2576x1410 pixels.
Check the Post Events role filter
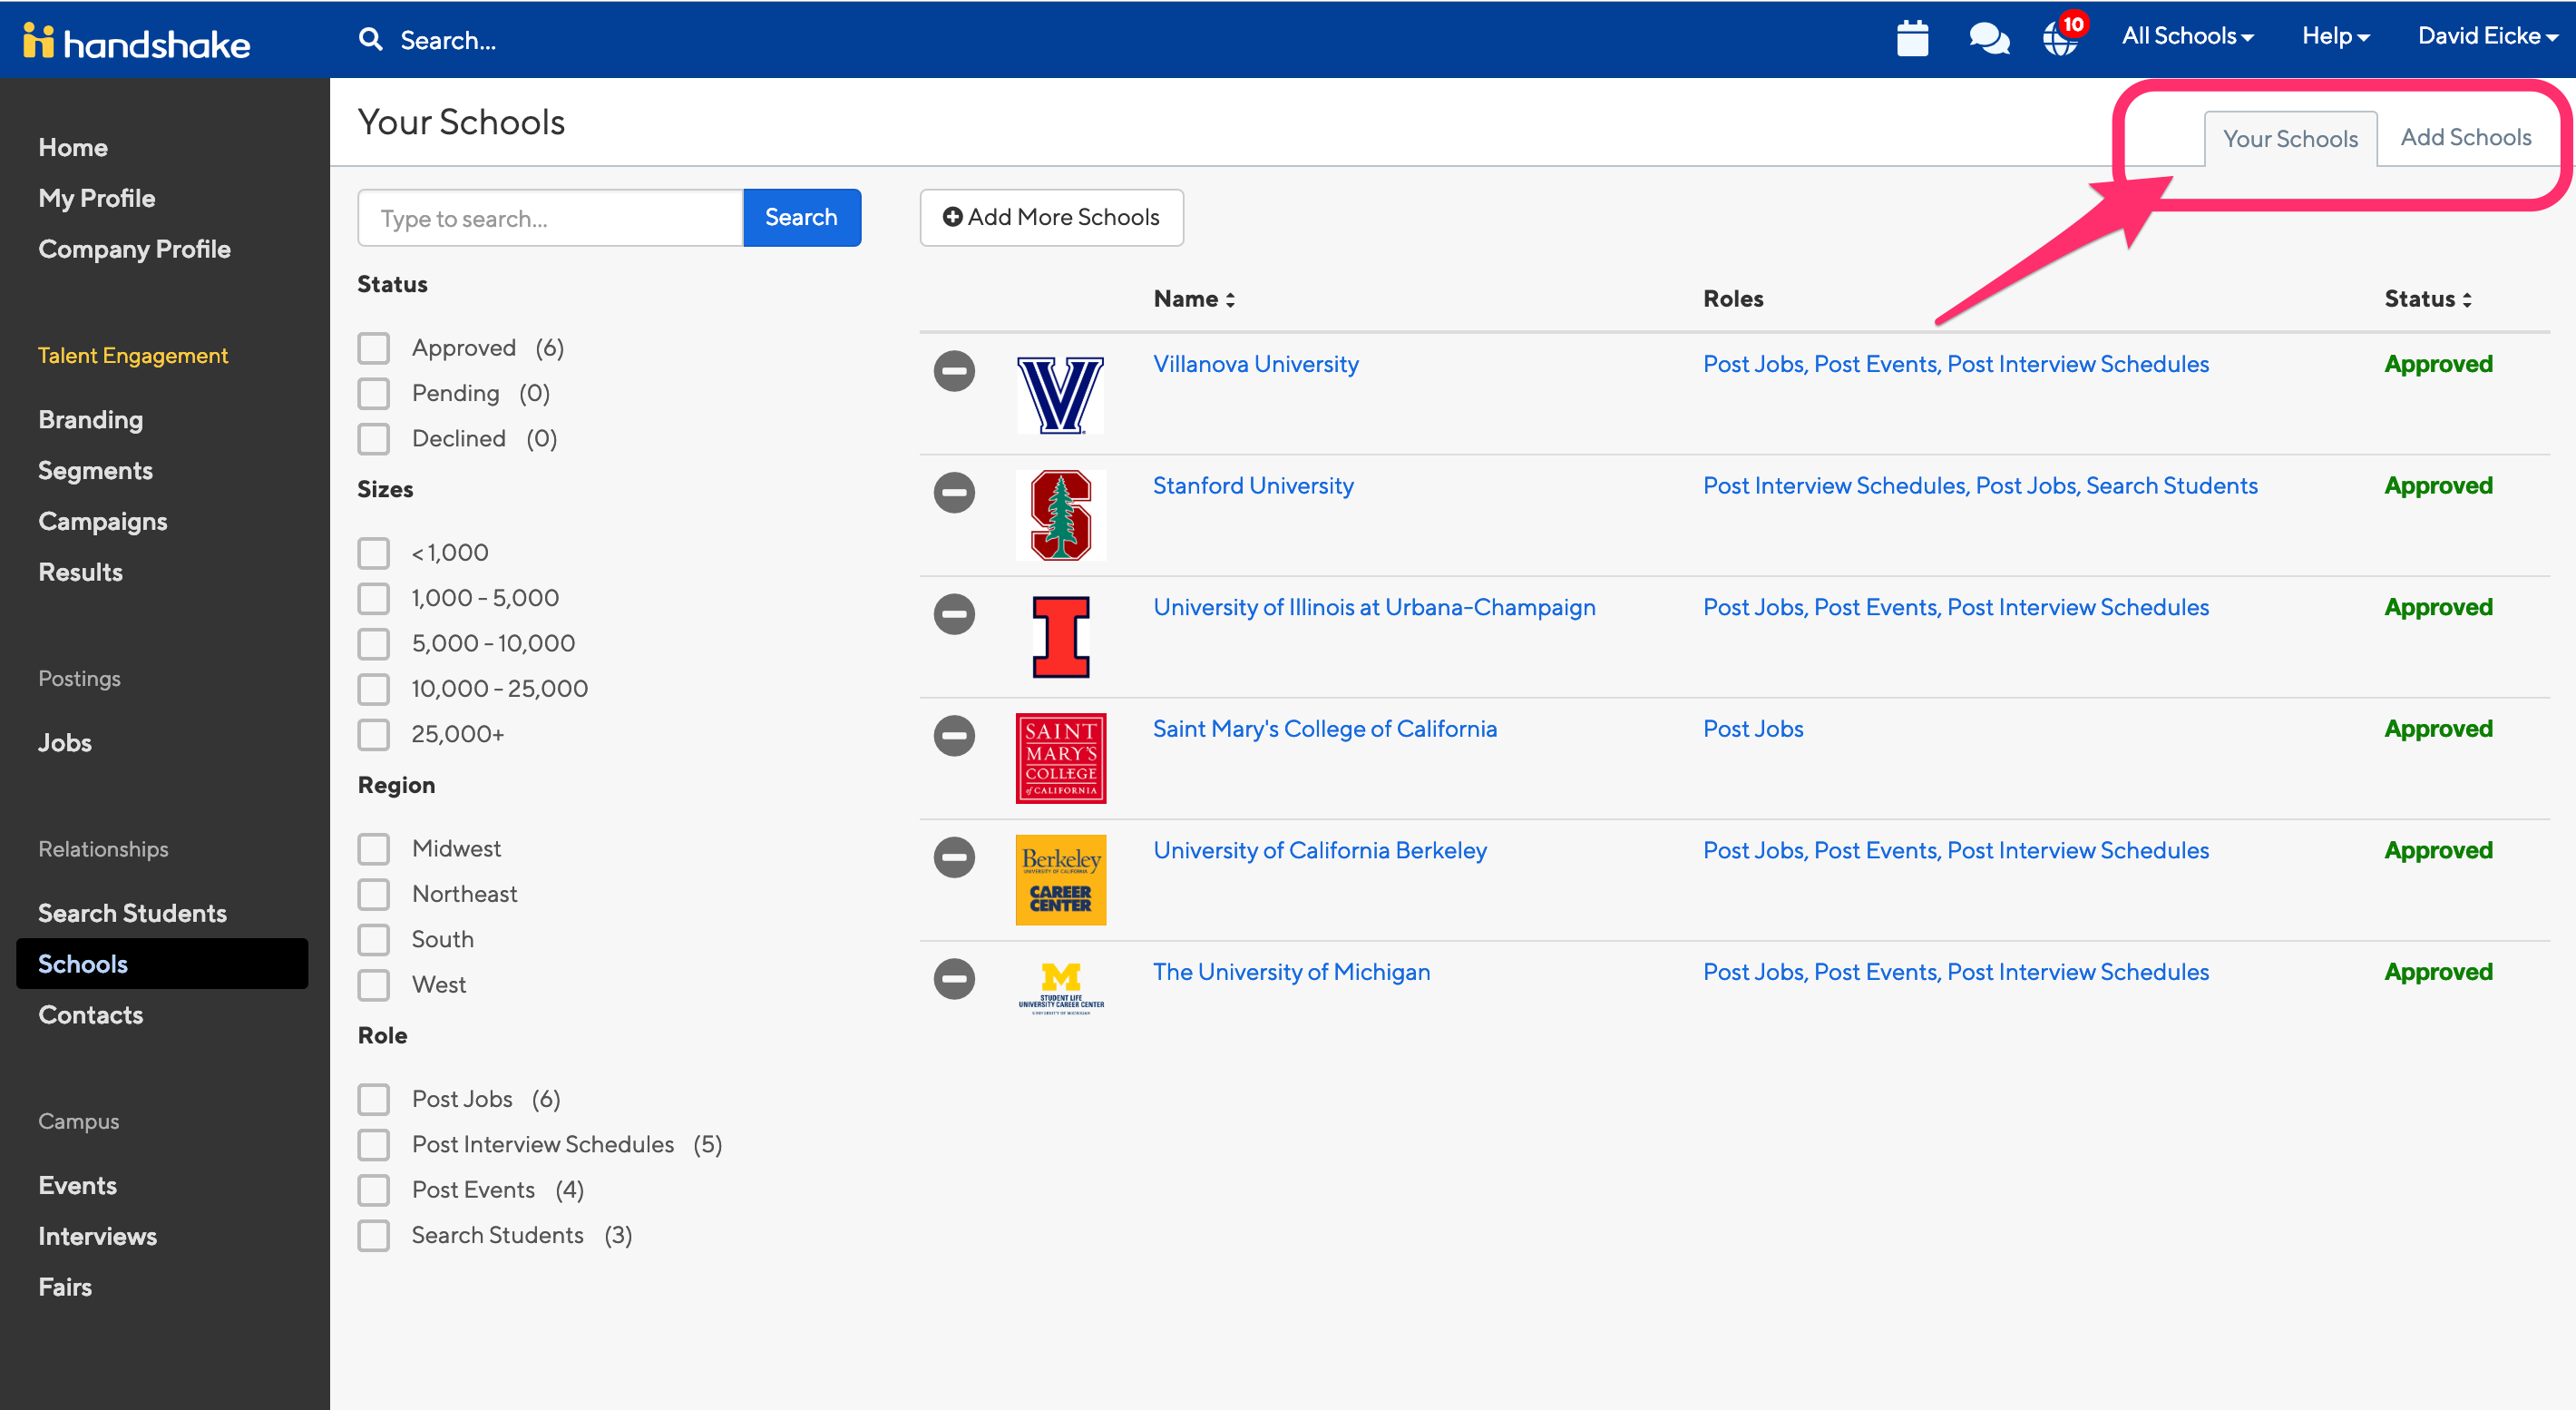pos(374,1190)
